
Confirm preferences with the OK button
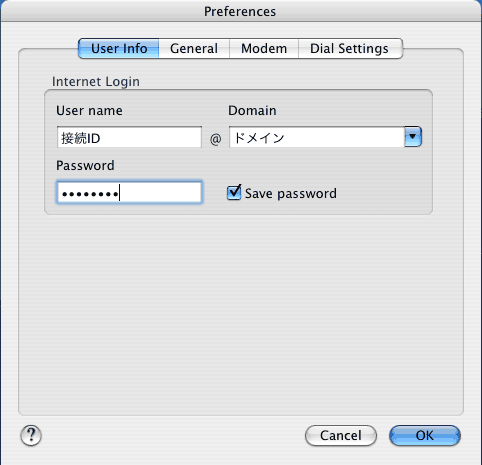point(425,435)
